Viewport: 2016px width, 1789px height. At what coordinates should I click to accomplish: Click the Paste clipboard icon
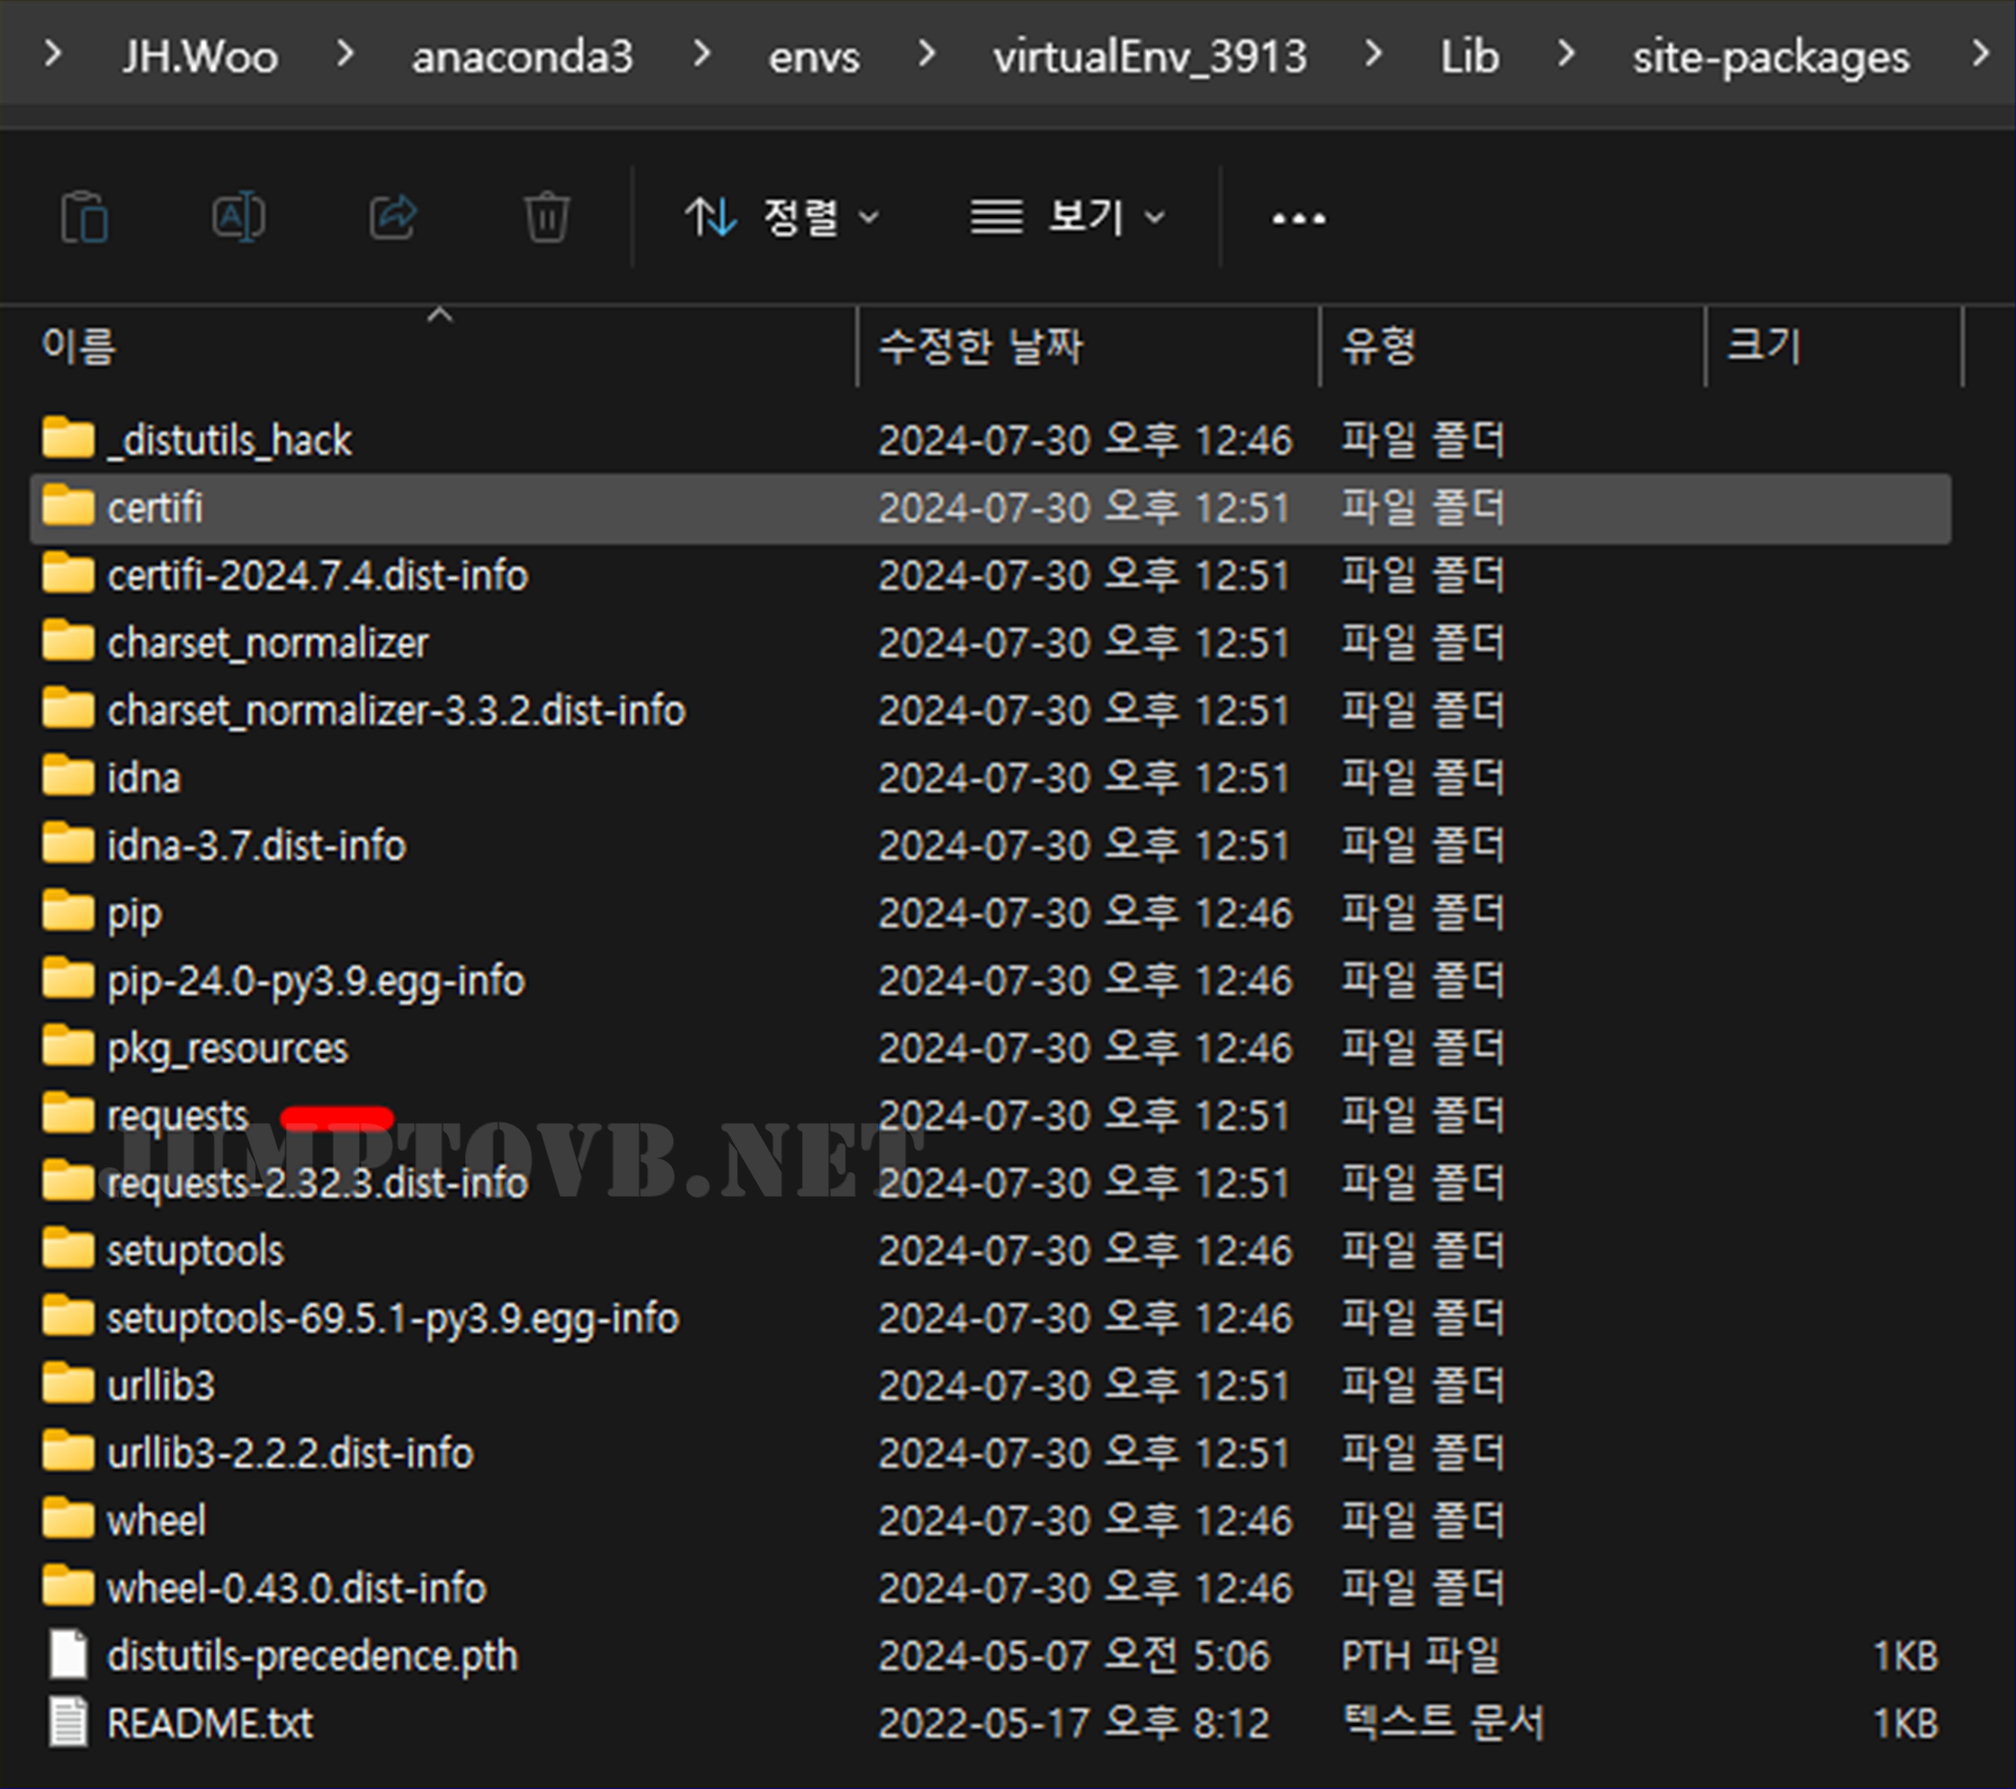point(84,217)
